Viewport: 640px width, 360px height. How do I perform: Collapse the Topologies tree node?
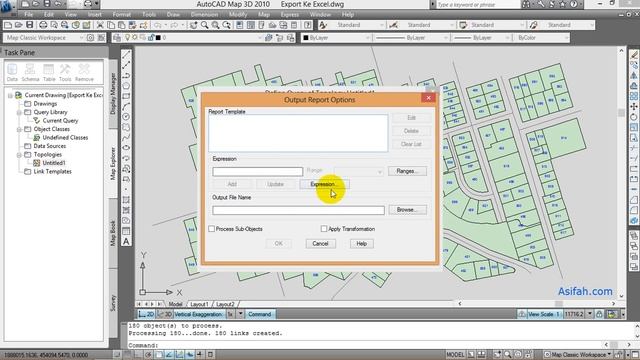19,155
